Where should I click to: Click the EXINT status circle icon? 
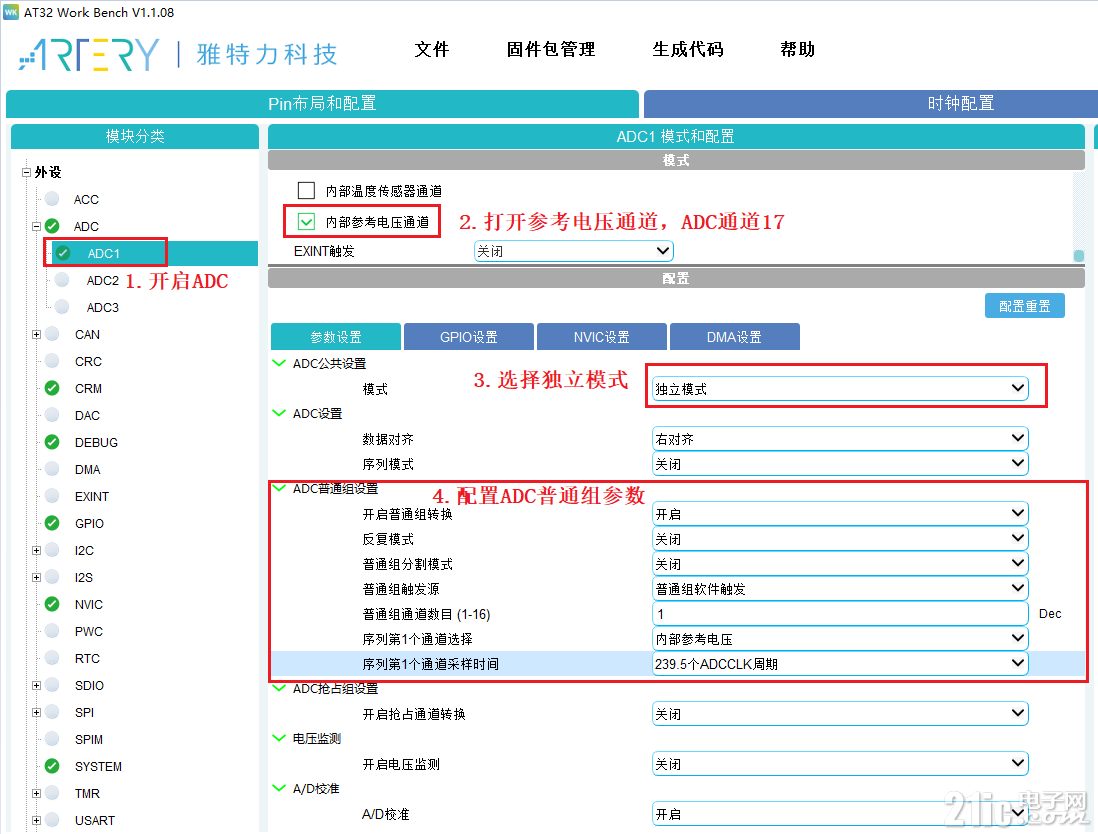tap(52, 496)
